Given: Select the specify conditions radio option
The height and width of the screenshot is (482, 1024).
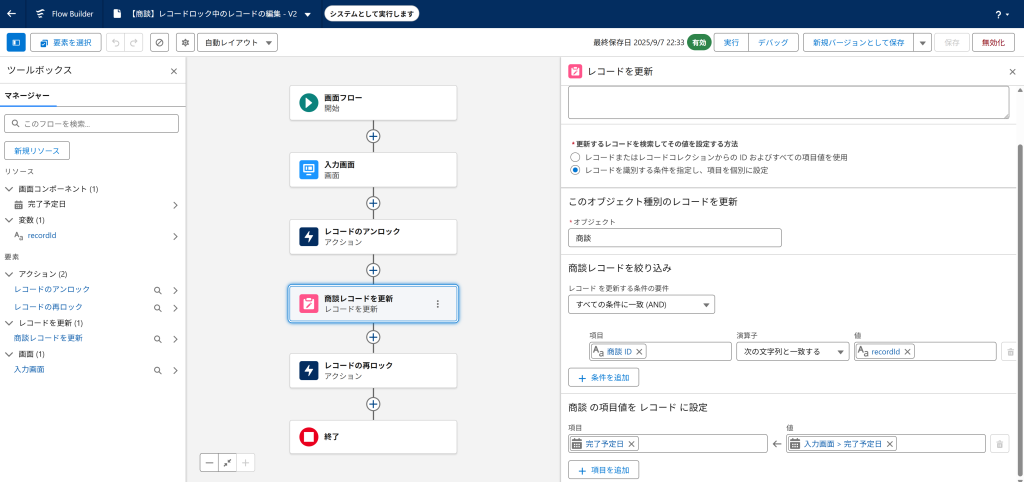Looking at the screenshot, I should tap(575, 170).
